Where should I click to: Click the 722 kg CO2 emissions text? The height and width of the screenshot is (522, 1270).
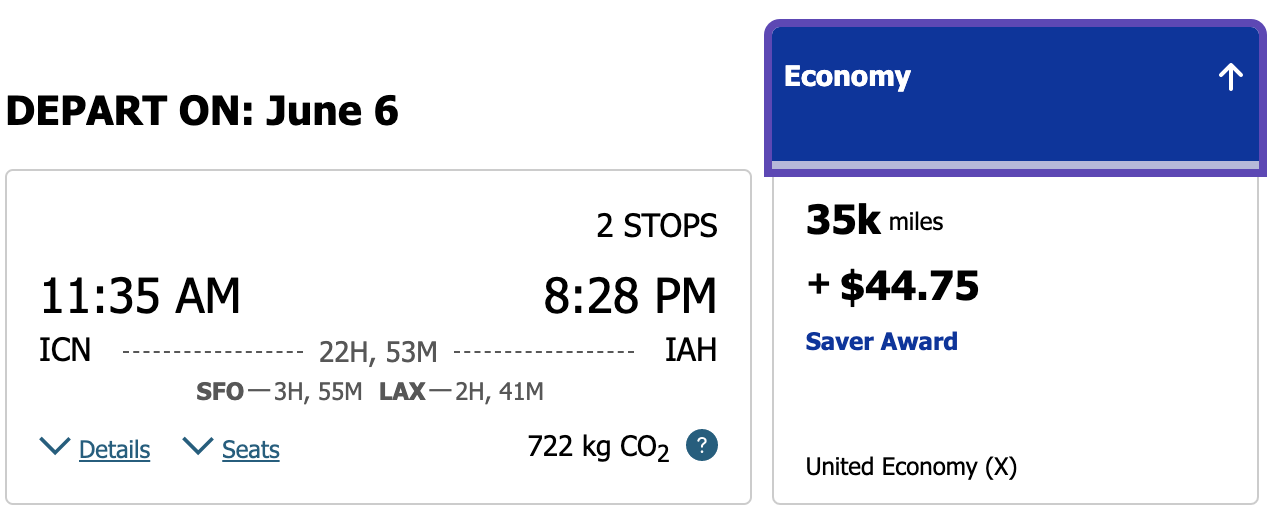point(597,448)
